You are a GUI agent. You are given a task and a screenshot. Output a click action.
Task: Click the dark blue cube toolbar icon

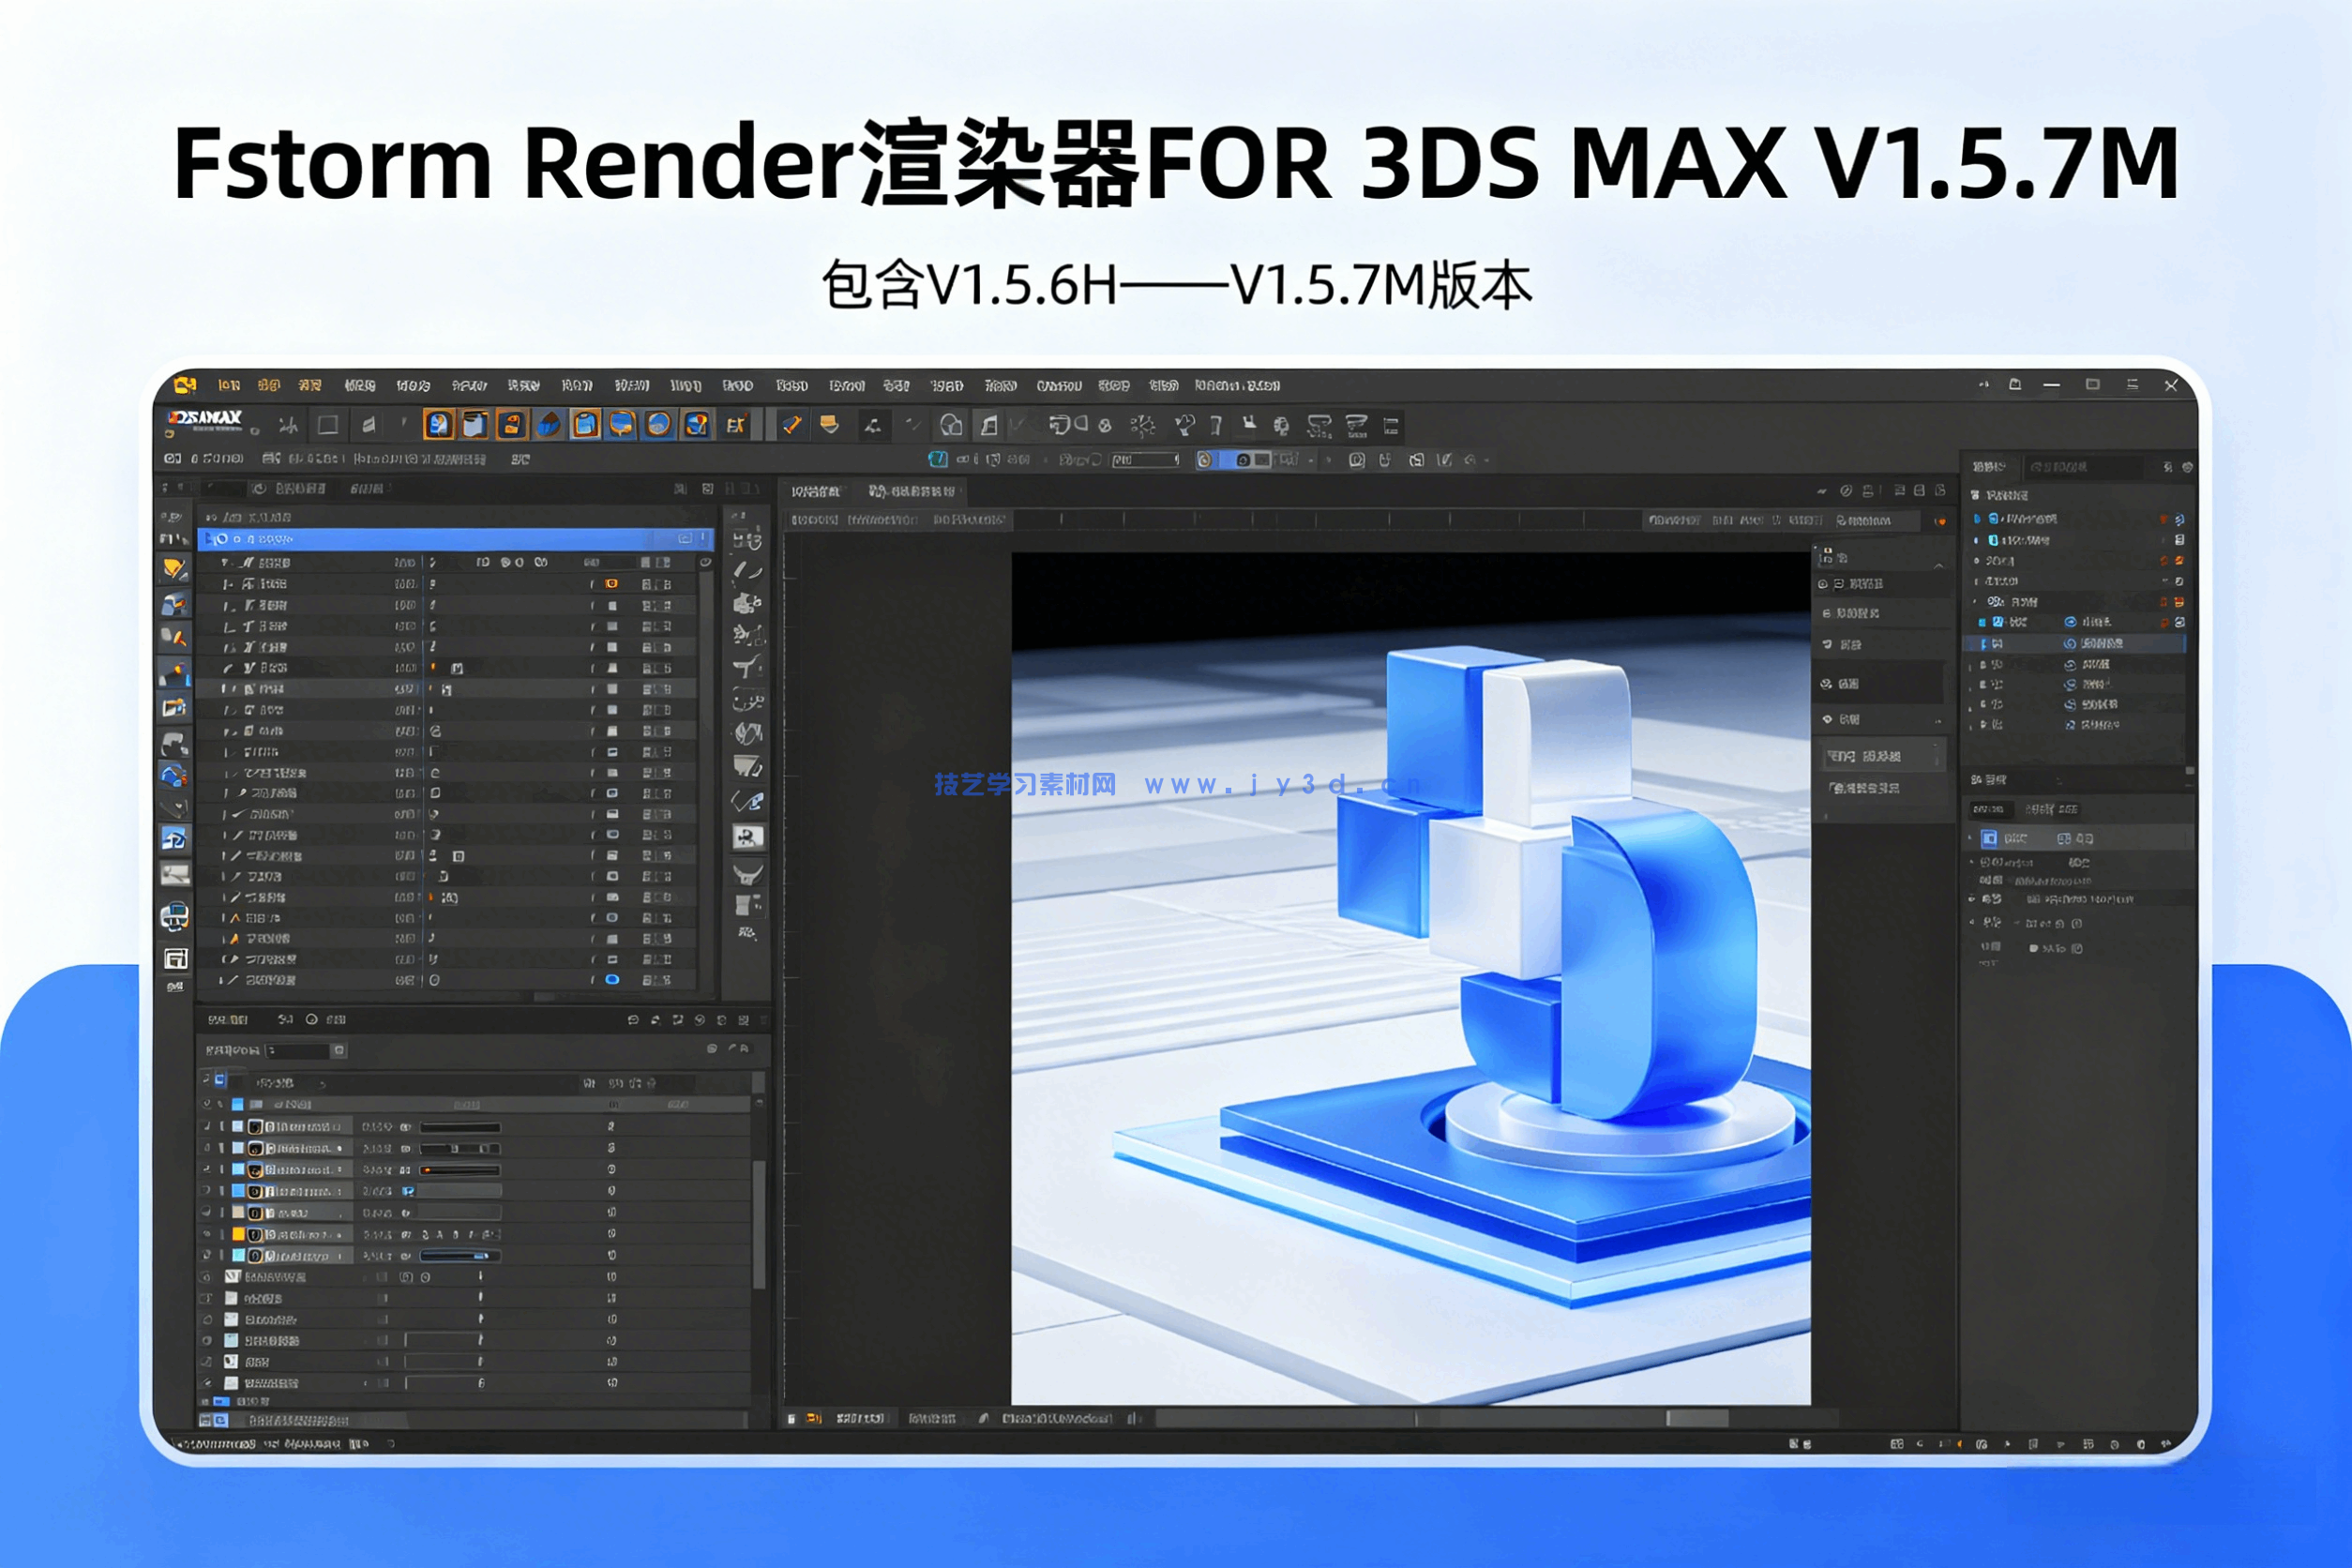tap(548, 425)
